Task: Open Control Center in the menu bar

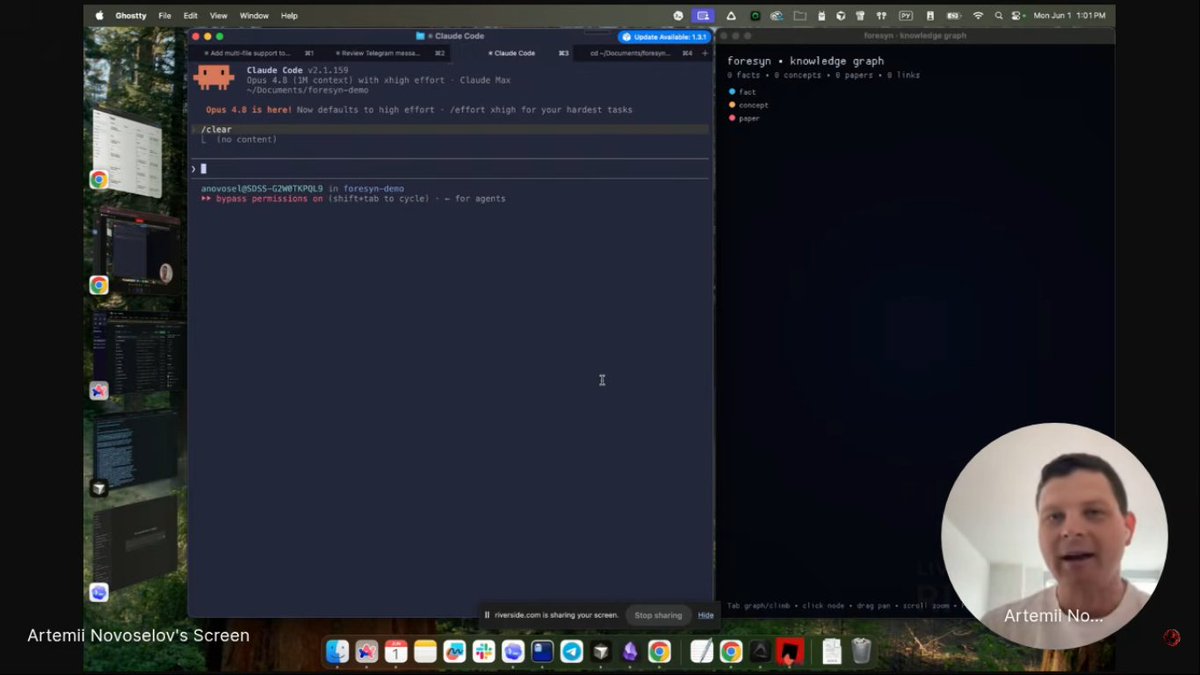Action: [1016, 16]
